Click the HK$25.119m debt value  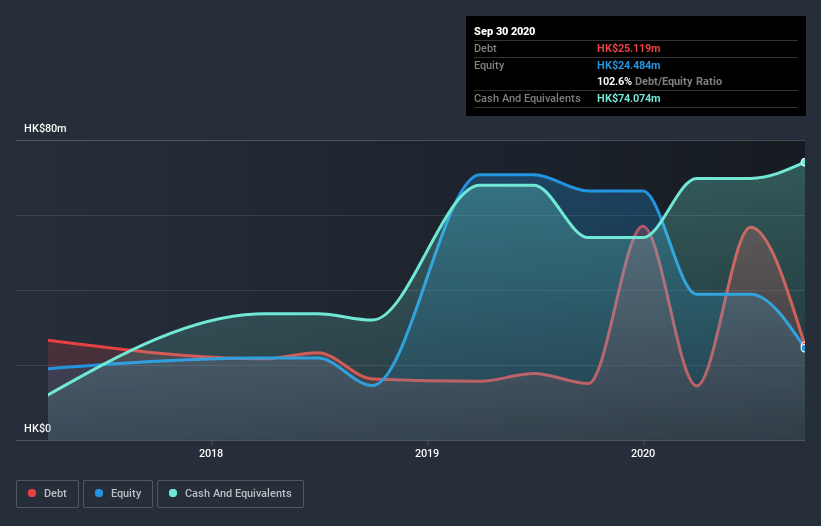click(x=628, y=48)
